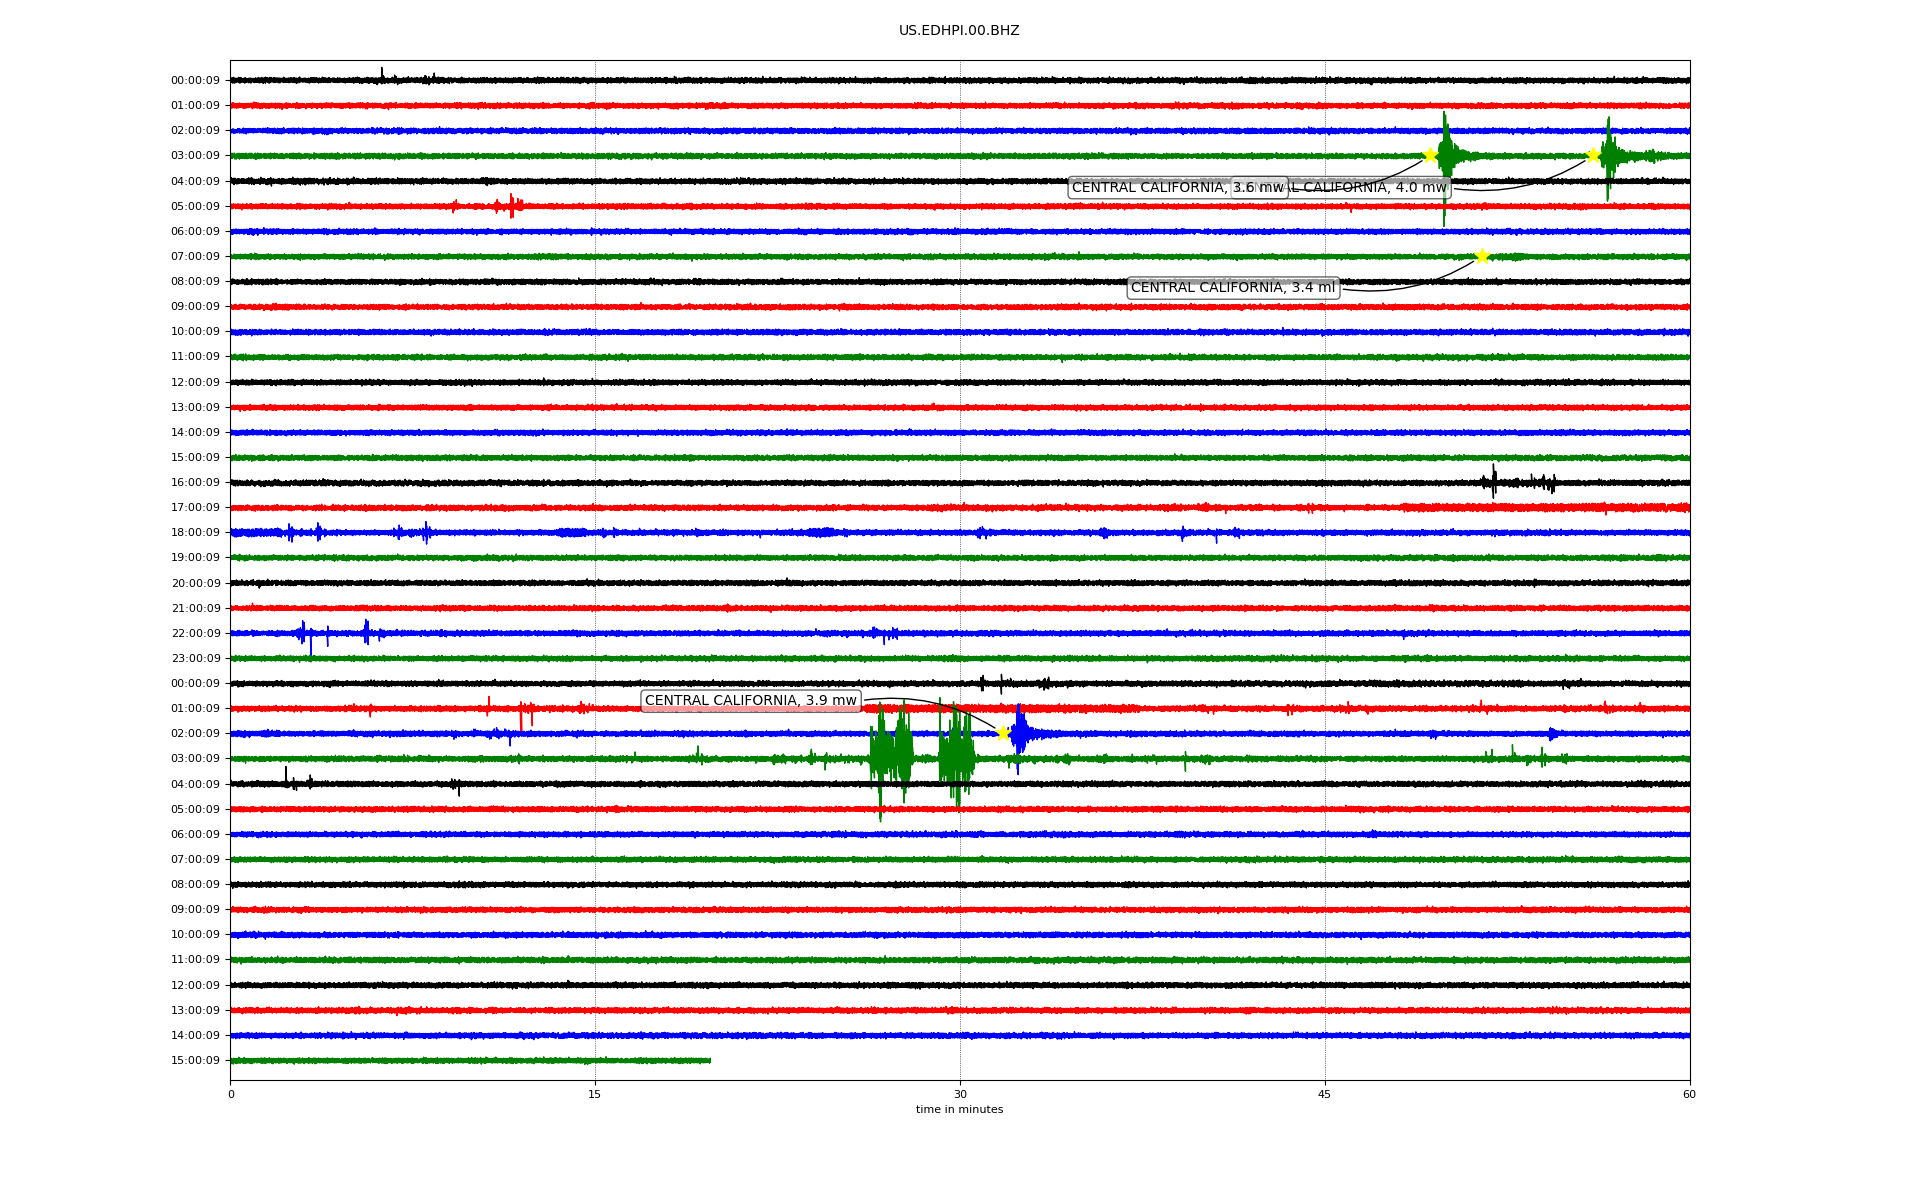Select the 'CENTRAL CALIFORNIA, 3.9 mw' annotation label
The width and height of the screenshot is (1920, 1200).
point(750,701)
